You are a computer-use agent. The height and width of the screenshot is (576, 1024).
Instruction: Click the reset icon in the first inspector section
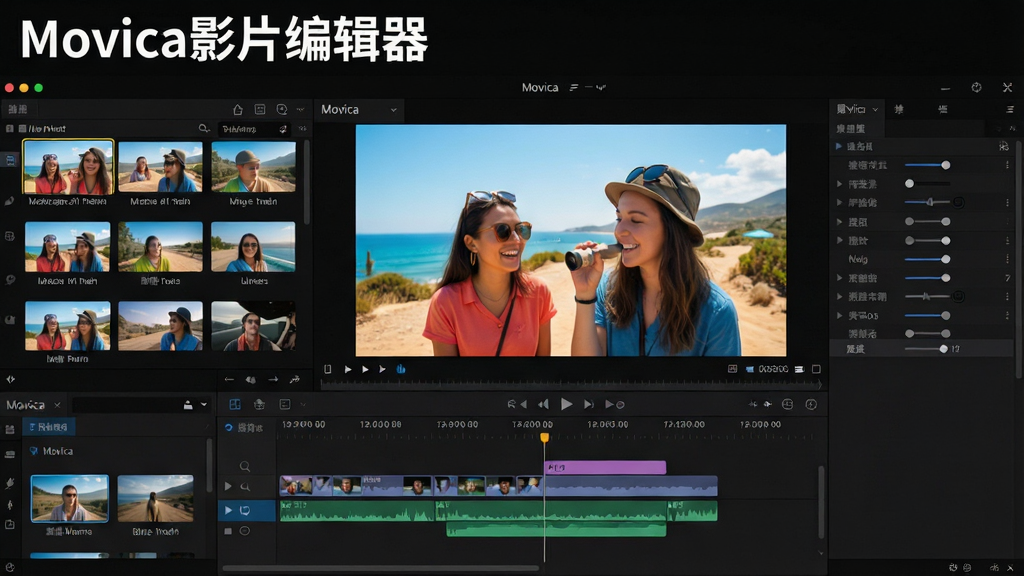click(x=1004, y=146)
